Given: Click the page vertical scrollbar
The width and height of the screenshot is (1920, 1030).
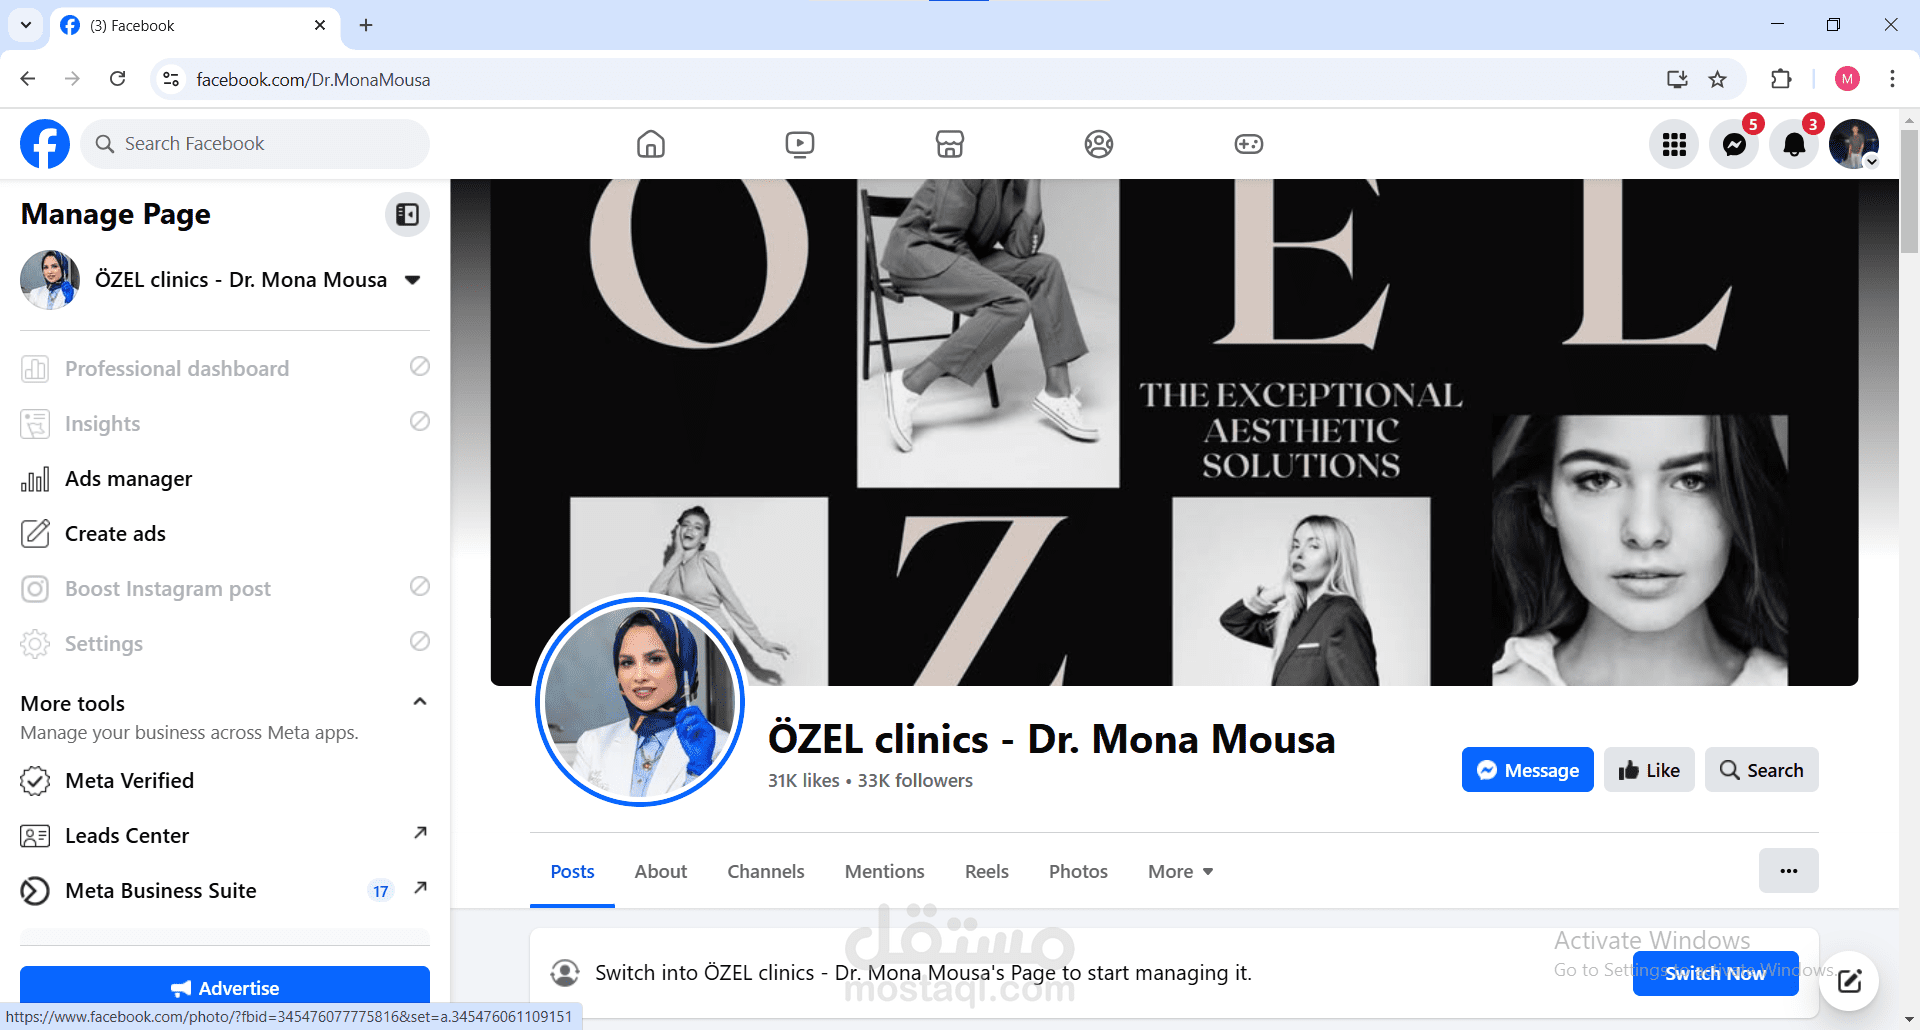Looking at the screenshot, I should pos(1909,190).
